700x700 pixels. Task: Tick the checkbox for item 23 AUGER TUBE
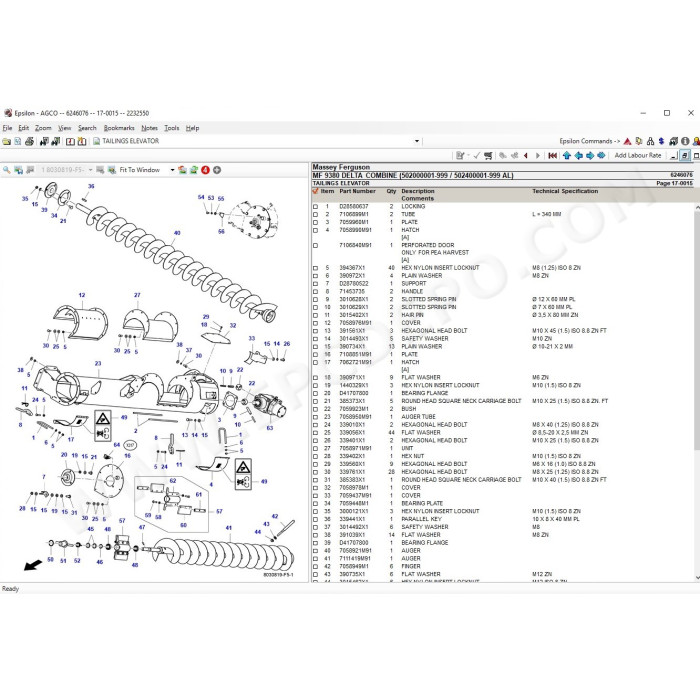point(316,417)
